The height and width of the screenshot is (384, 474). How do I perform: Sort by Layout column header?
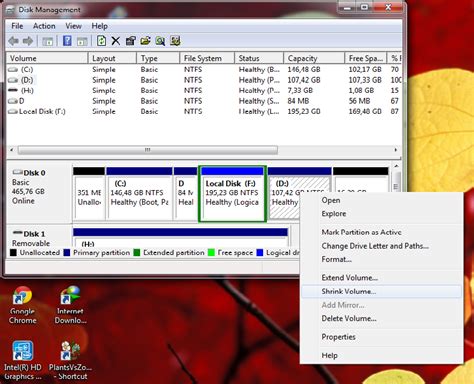tap(112, 58)
